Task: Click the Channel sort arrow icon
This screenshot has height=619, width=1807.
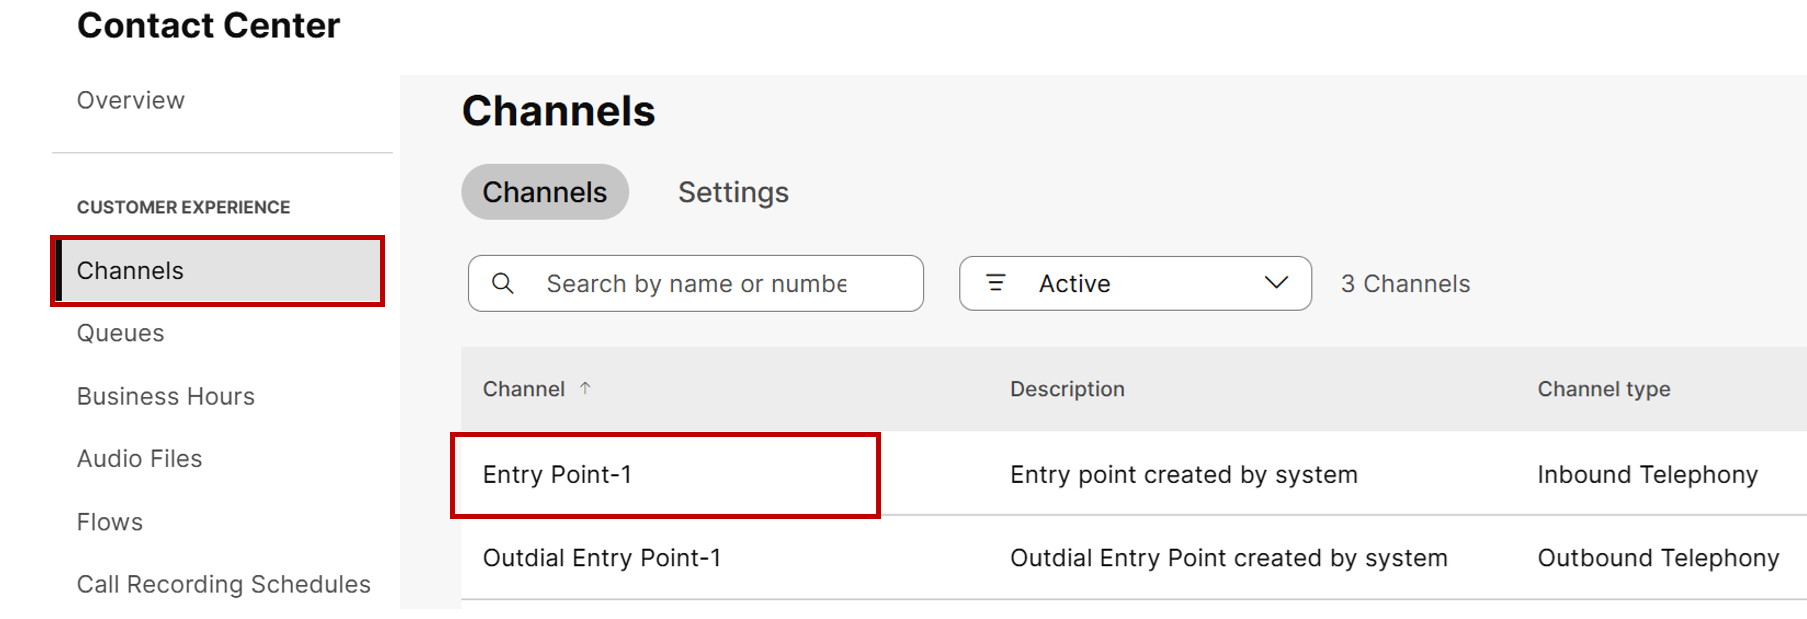Action: pos(585,388)
